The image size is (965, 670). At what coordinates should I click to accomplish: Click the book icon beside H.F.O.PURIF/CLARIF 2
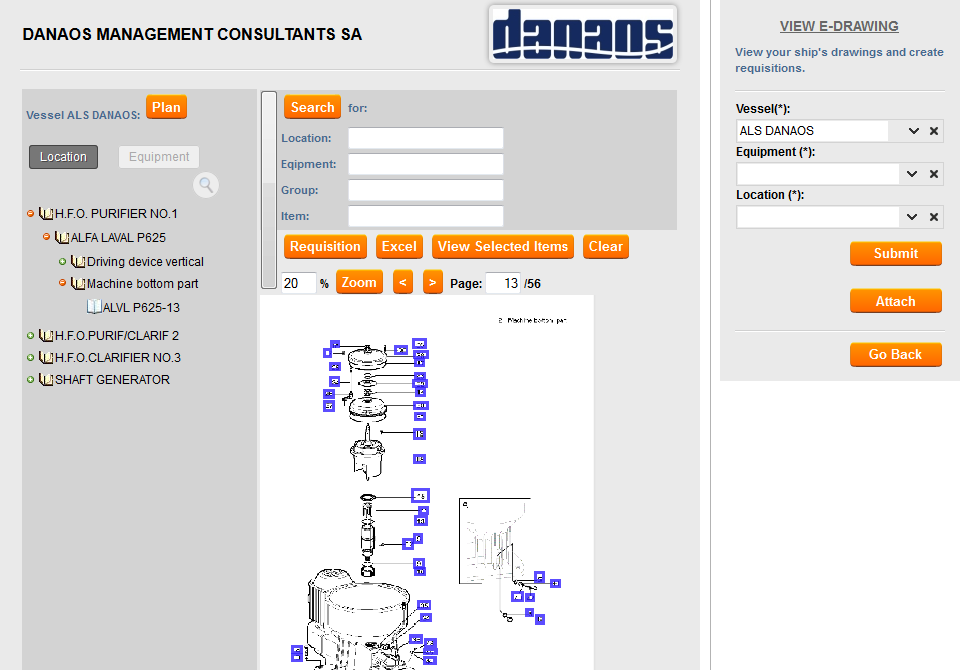tap(46, 335)
